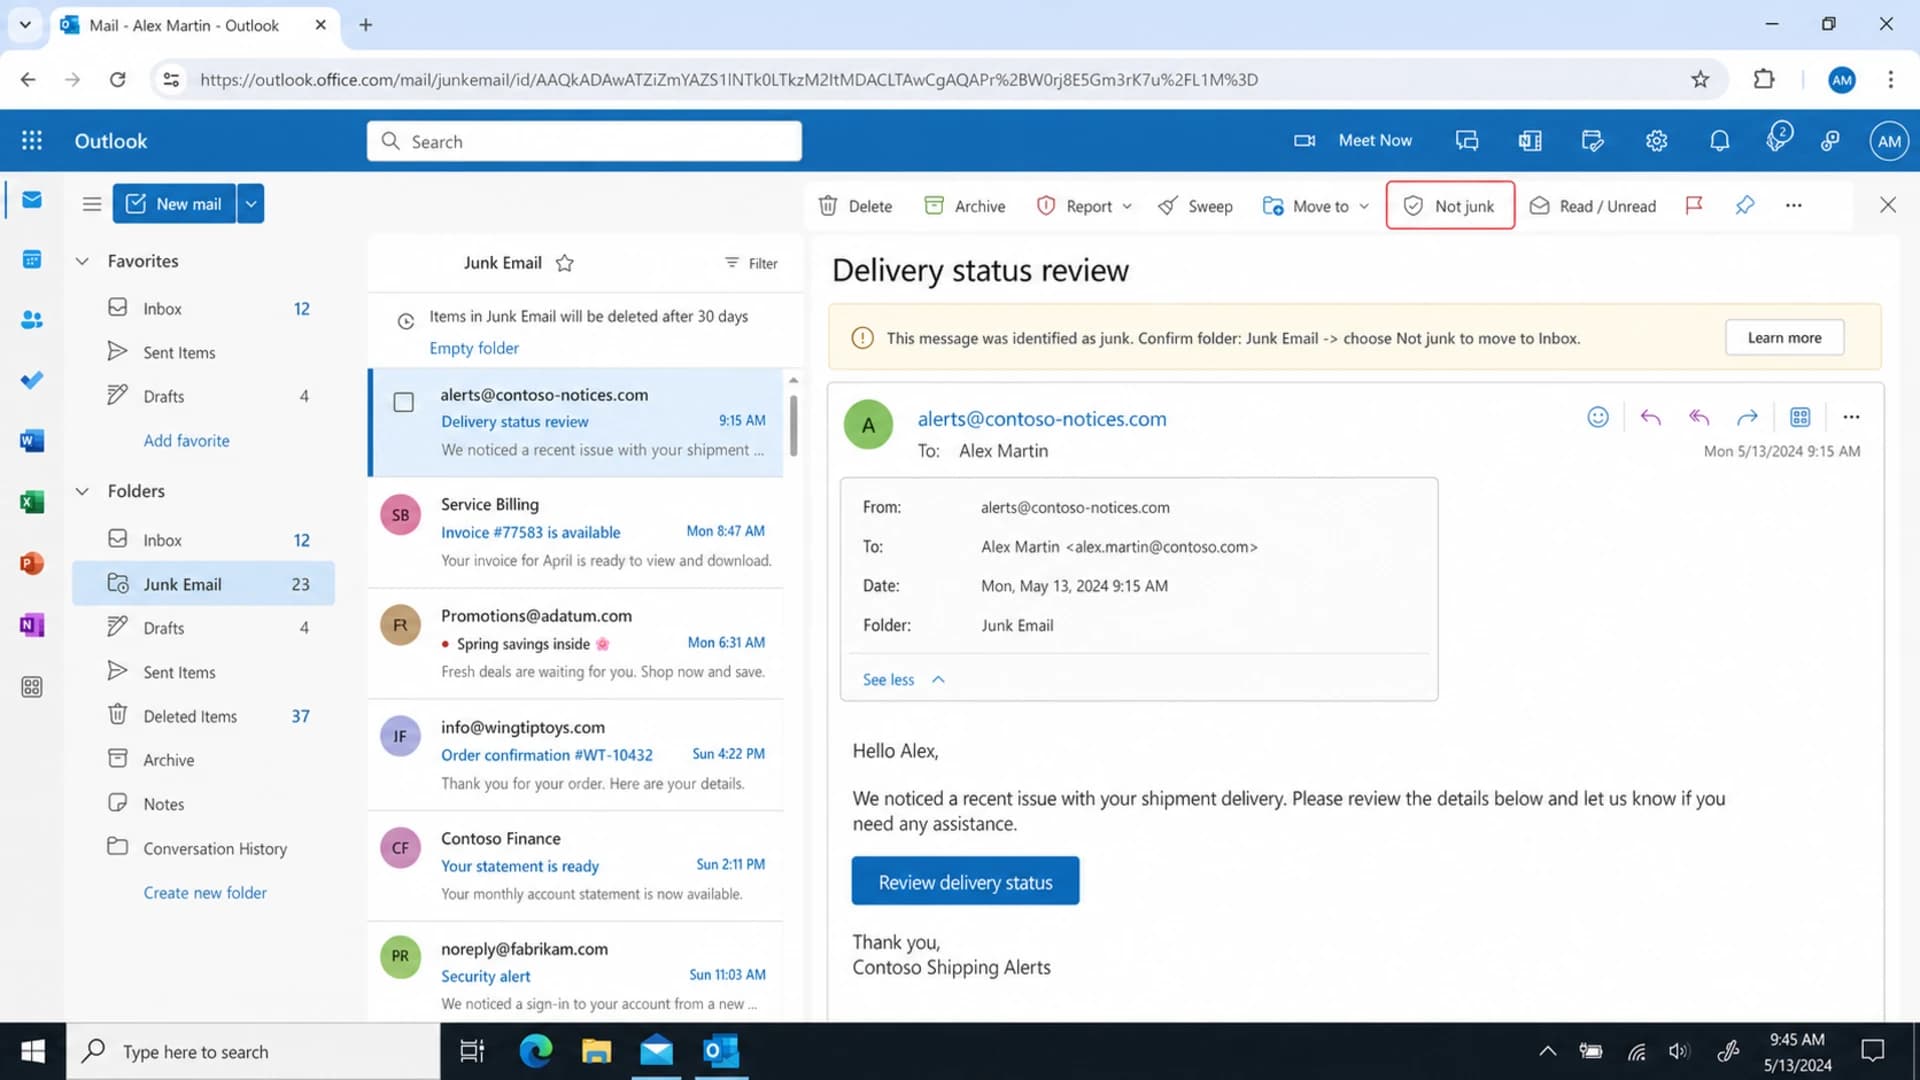Open Microsoft Edge from taskbar
Viewport: 1920px width, 1080px height.
tap(535, 1051)
